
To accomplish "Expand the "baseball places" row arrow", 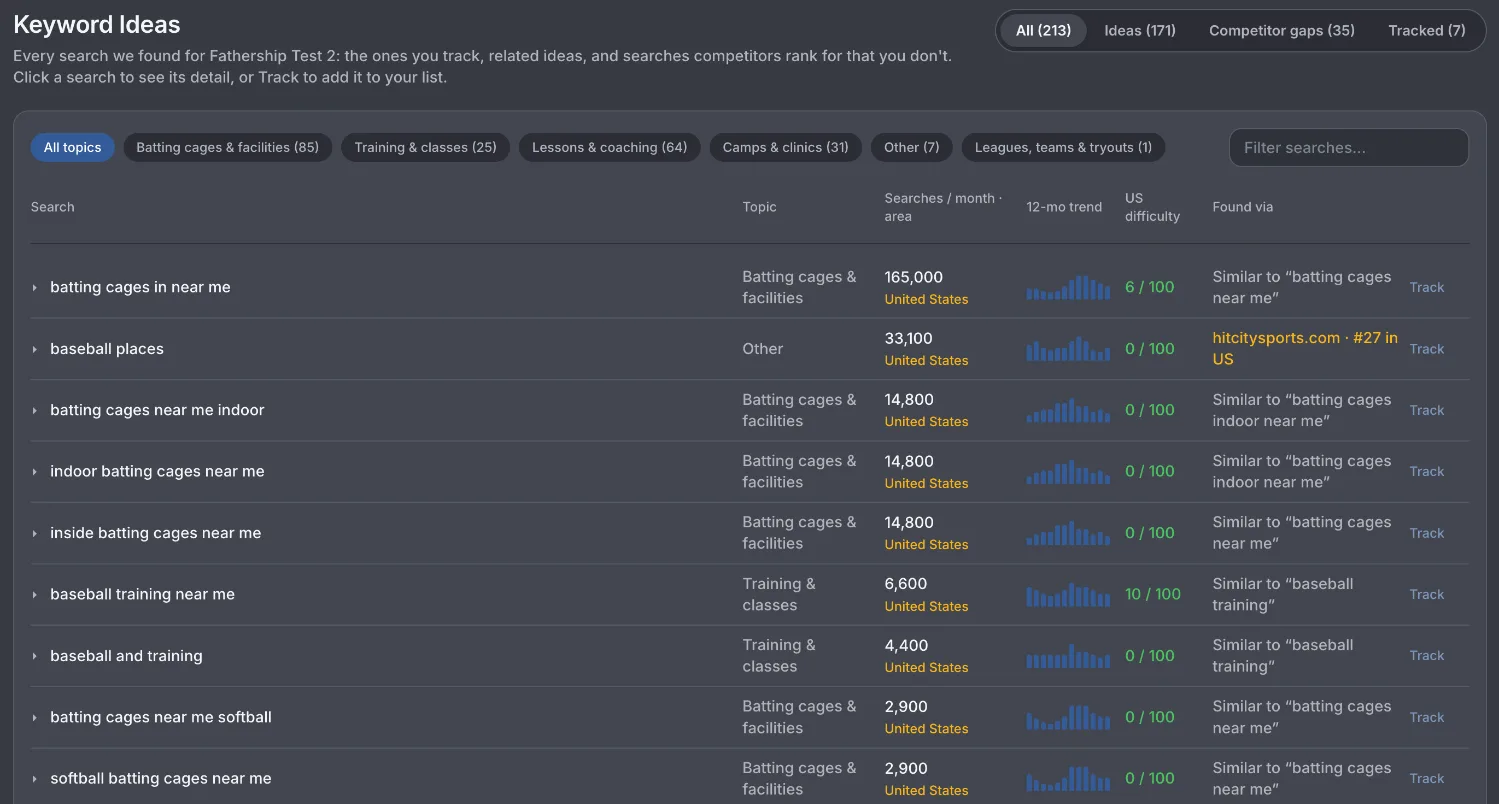I will pos(34,349).
